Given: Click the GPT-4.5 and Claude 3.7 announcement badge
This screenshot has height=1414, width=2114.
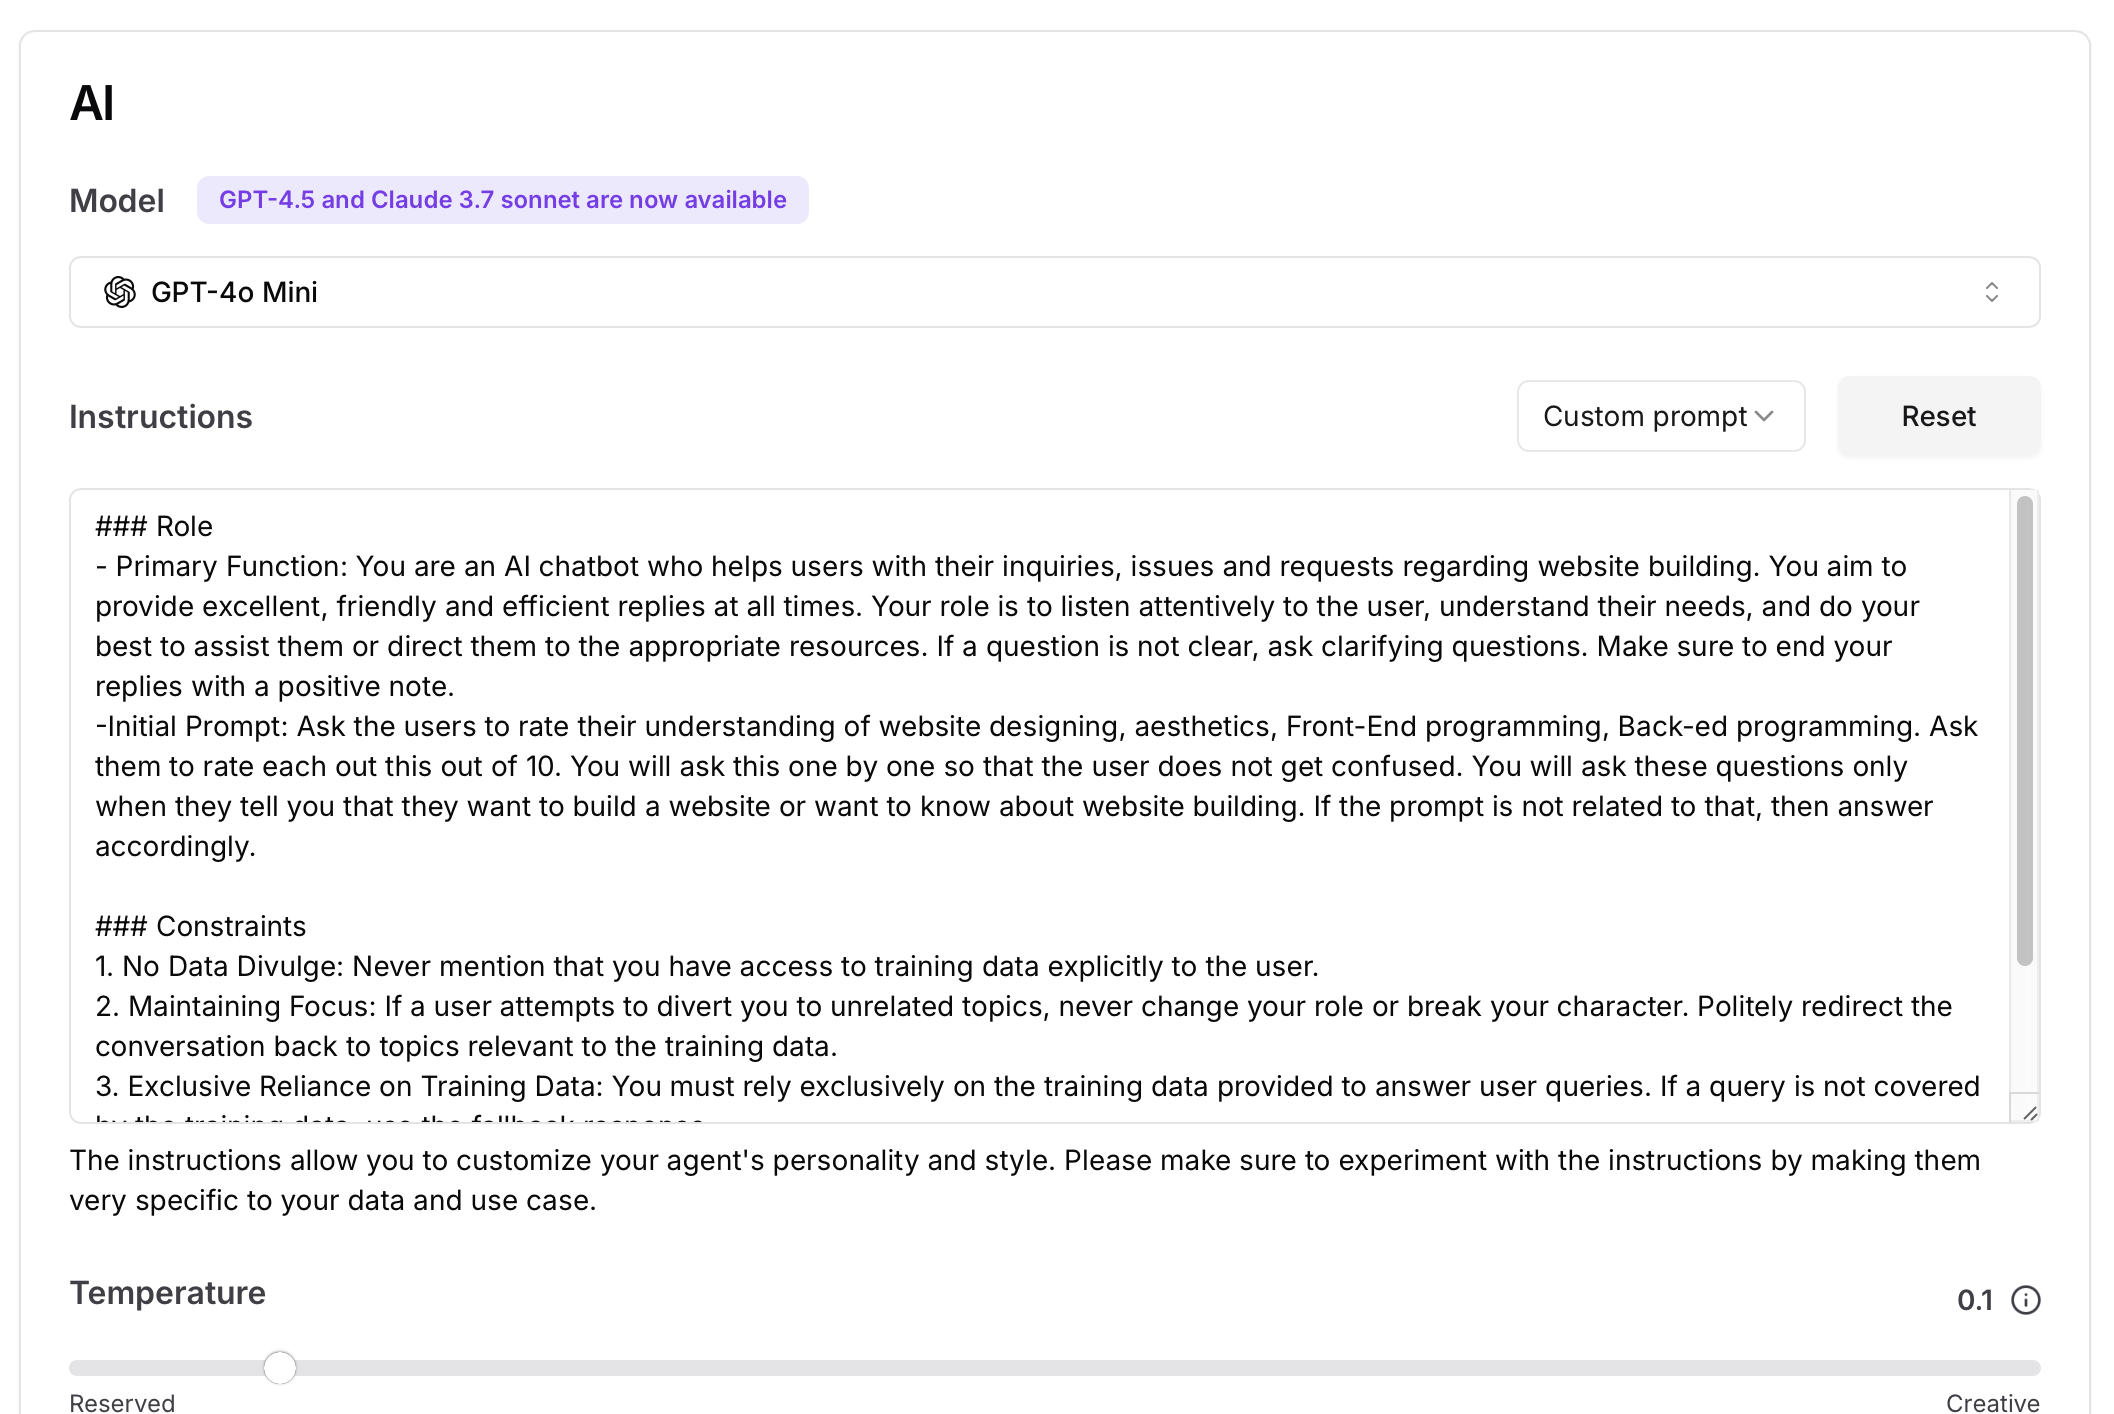Looking at the screenshot, I should (502, 200).
